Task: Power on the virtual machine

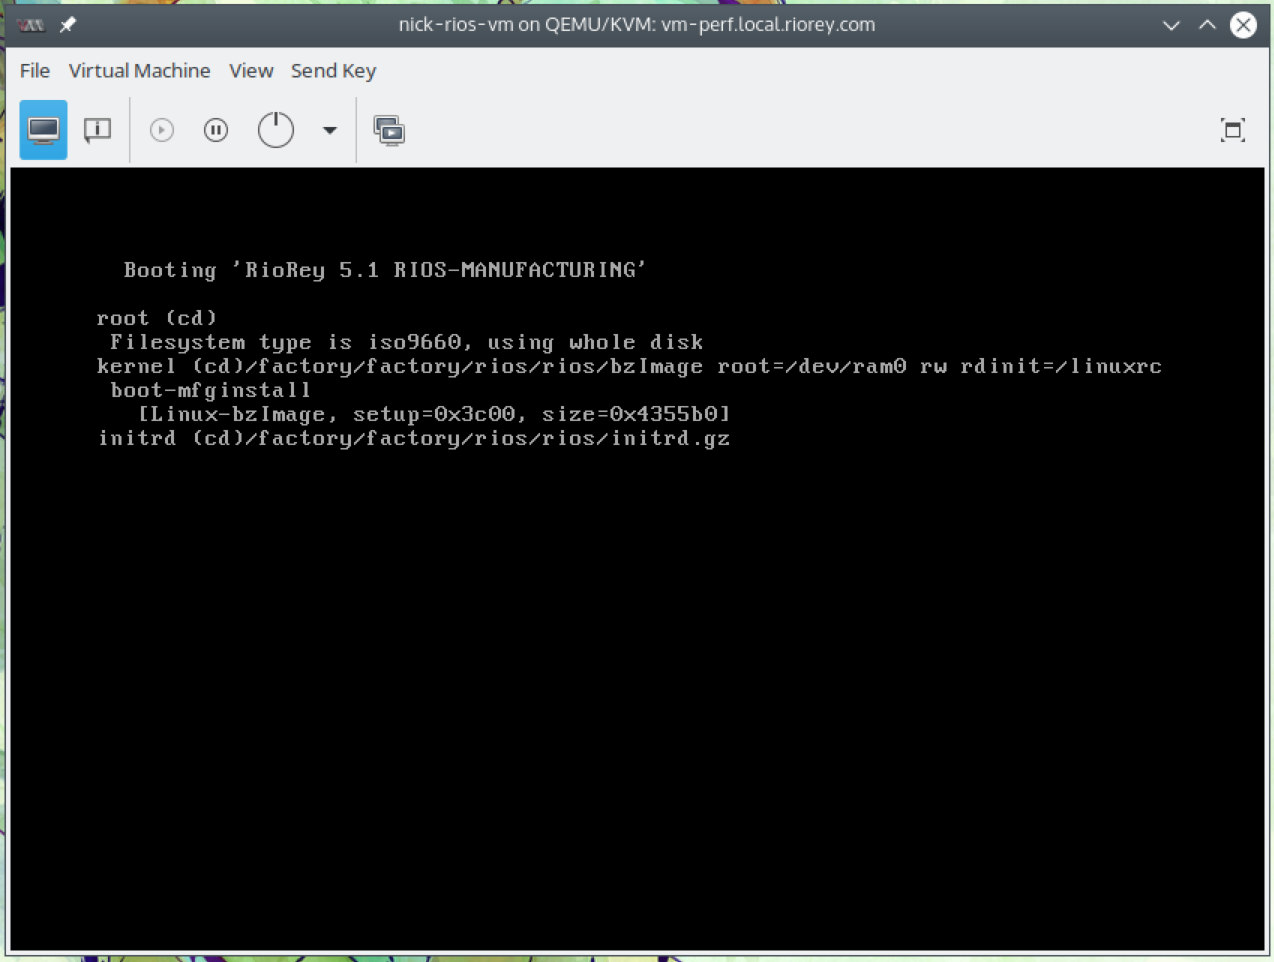Action: 162,130
